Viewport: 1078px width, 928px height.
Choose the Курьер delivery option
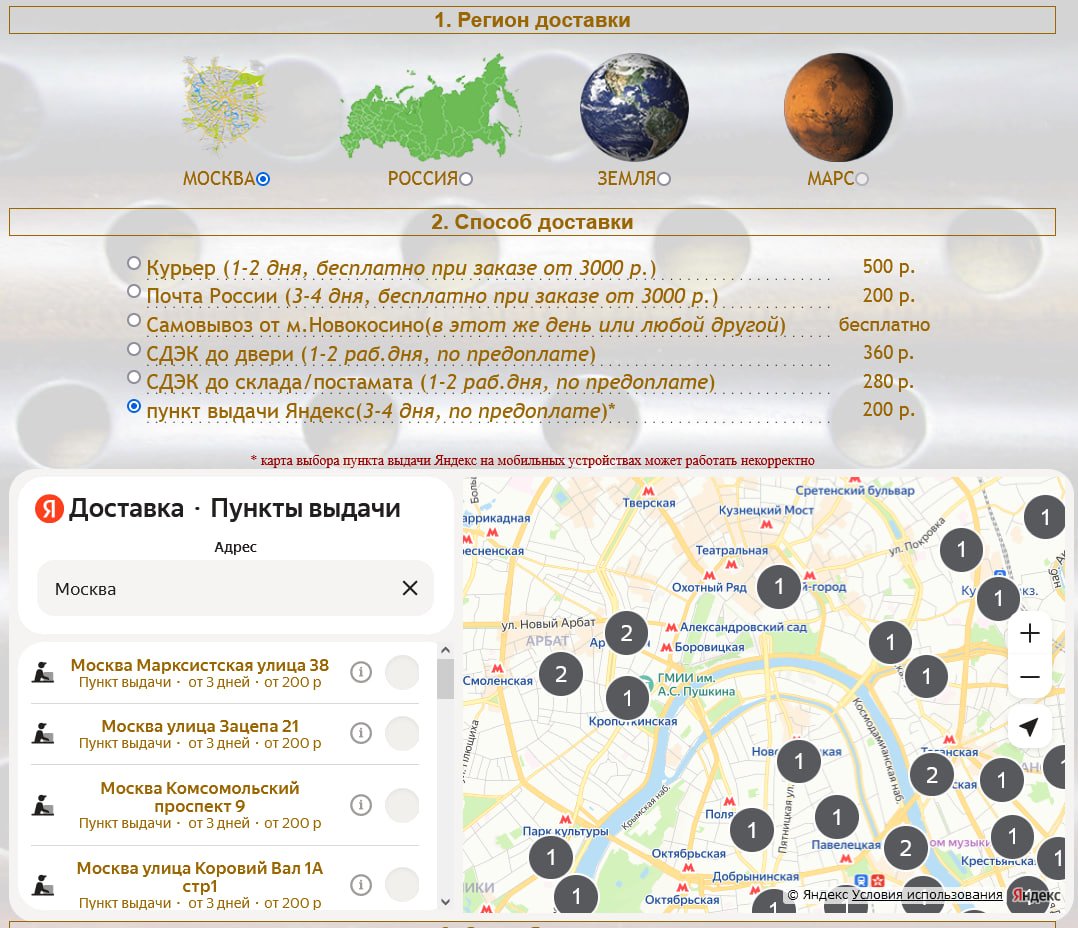click(134, 263)
